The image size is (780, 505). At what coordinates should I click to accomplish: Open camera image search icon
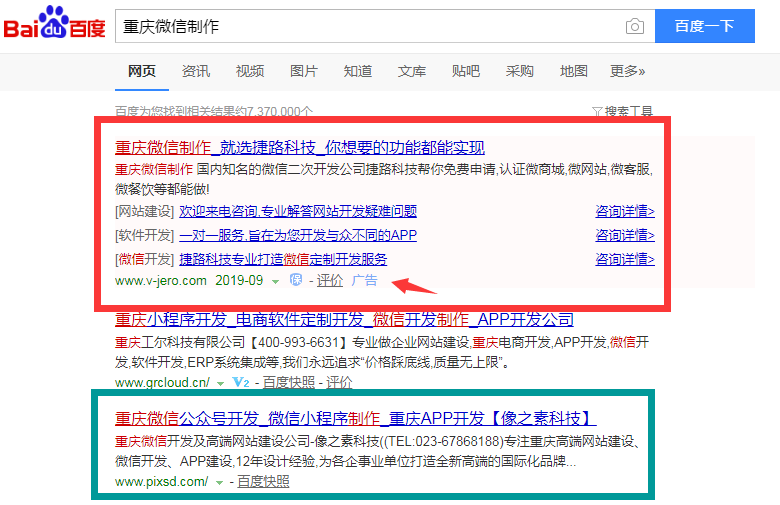634,26
